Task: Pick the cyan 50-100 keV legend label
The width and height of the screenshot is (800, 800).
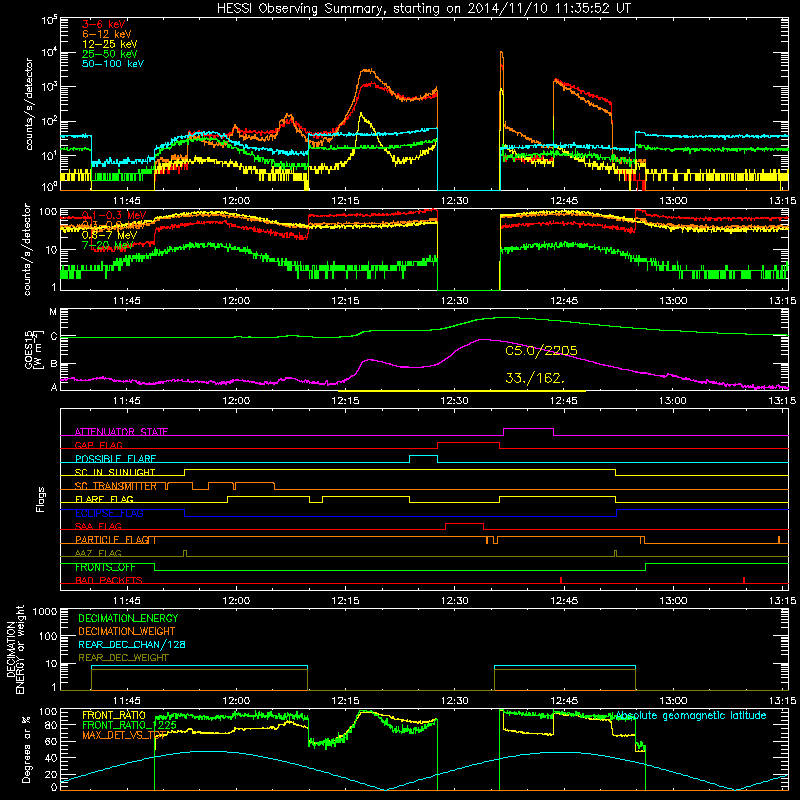Action: click(x=113, y=64)
